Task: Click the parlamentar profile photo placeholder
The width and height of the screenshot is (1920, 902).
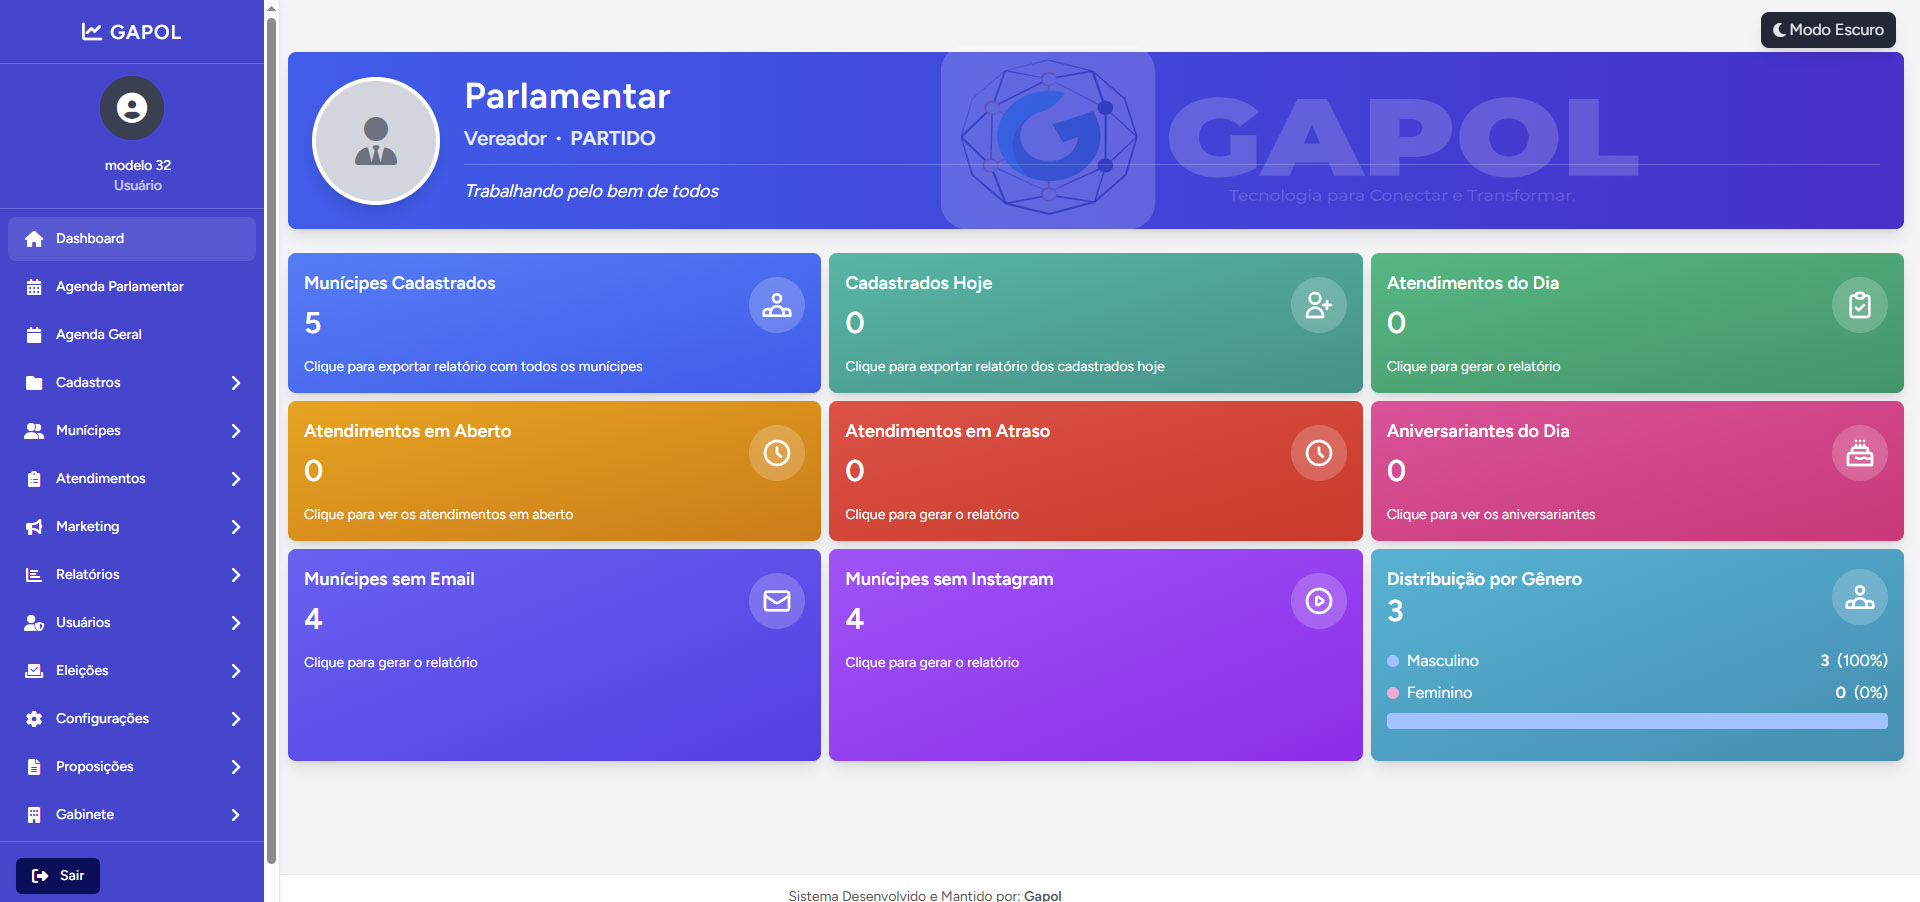Action: pyautogui.click(x=376, y=141)
